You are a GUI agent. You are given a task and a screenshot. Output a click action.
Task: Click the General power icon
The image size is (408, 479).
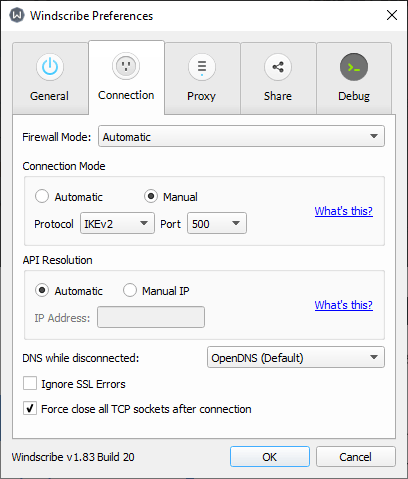(50, 67)
